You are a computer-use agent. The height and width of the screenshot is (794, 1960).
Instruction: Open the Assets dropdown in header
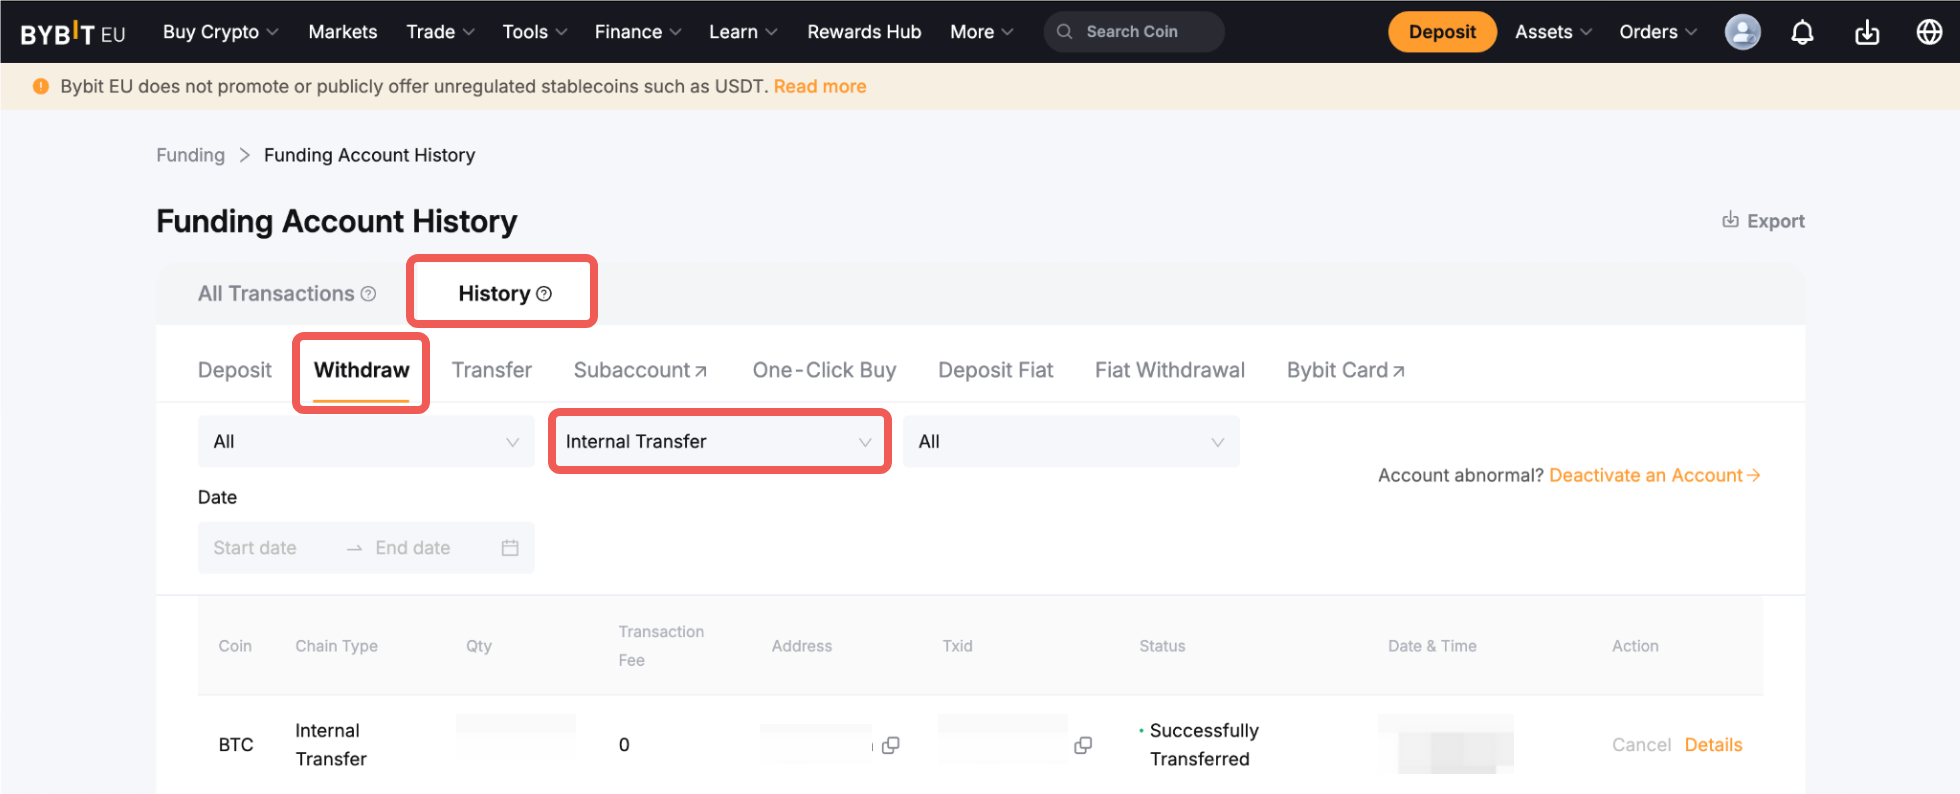pos(1553,32)
